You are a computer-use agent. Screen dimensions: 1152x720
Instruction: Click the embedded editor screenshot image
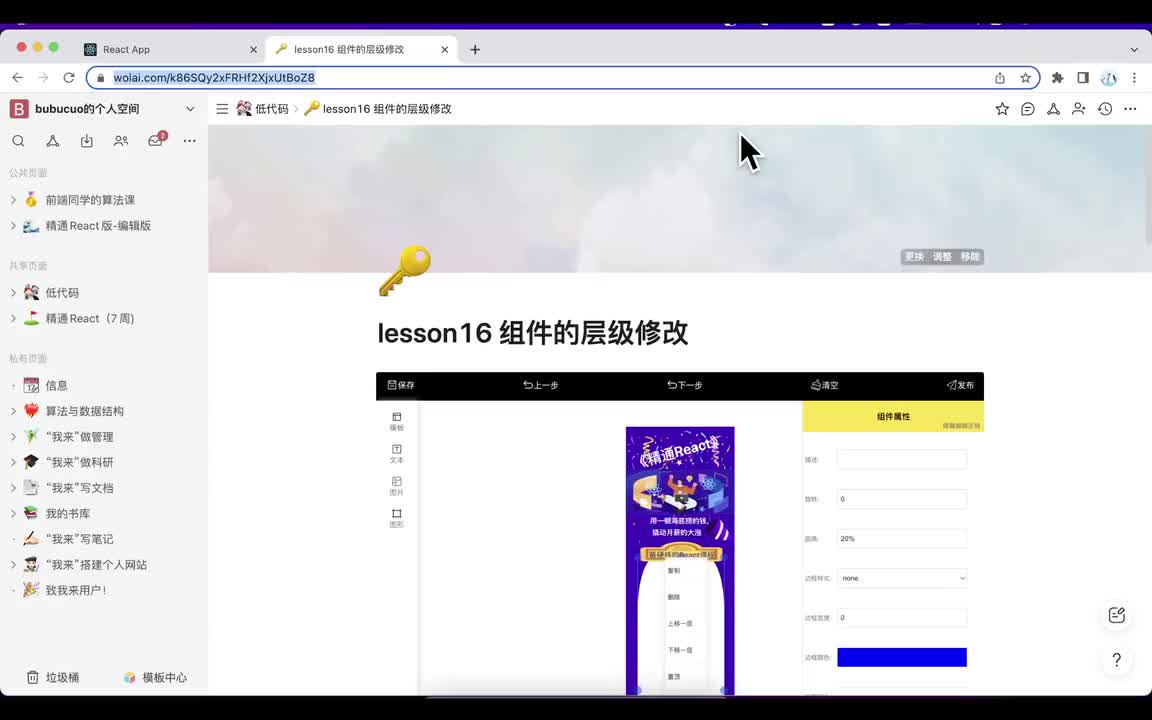680,533
